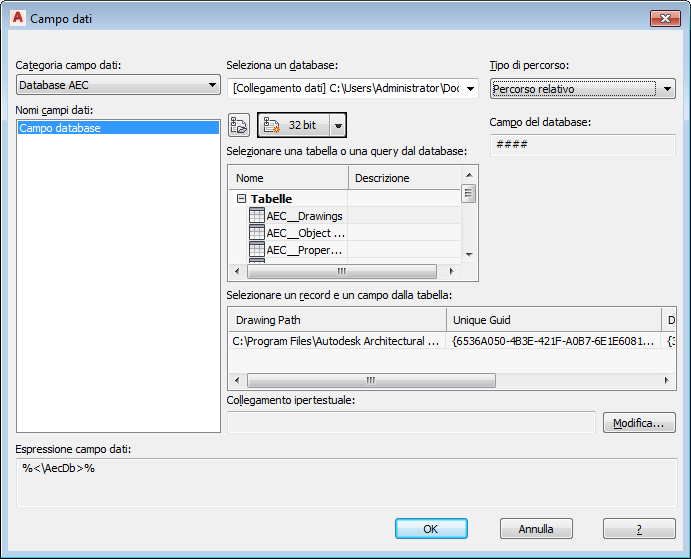Click the database connection icon button
Screen dimensions: 691x559
tap(239, 125)
